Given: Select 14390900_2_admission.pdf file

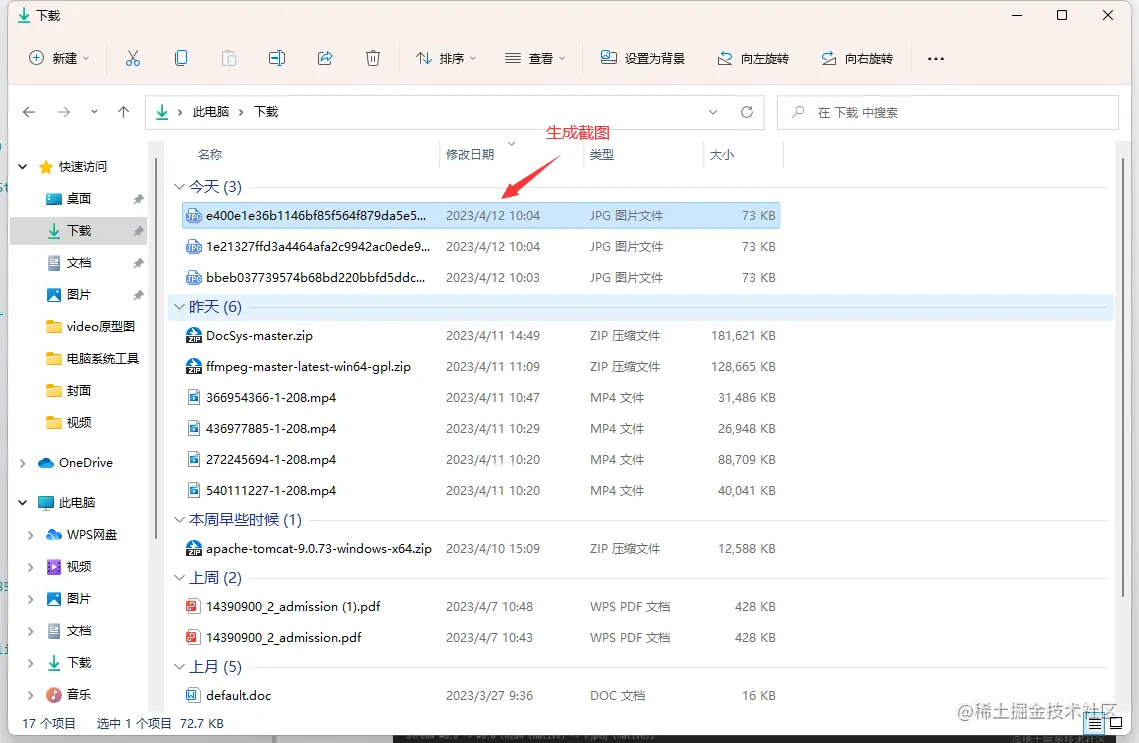Looking at the screenshot, I should [x=481, y=638].
